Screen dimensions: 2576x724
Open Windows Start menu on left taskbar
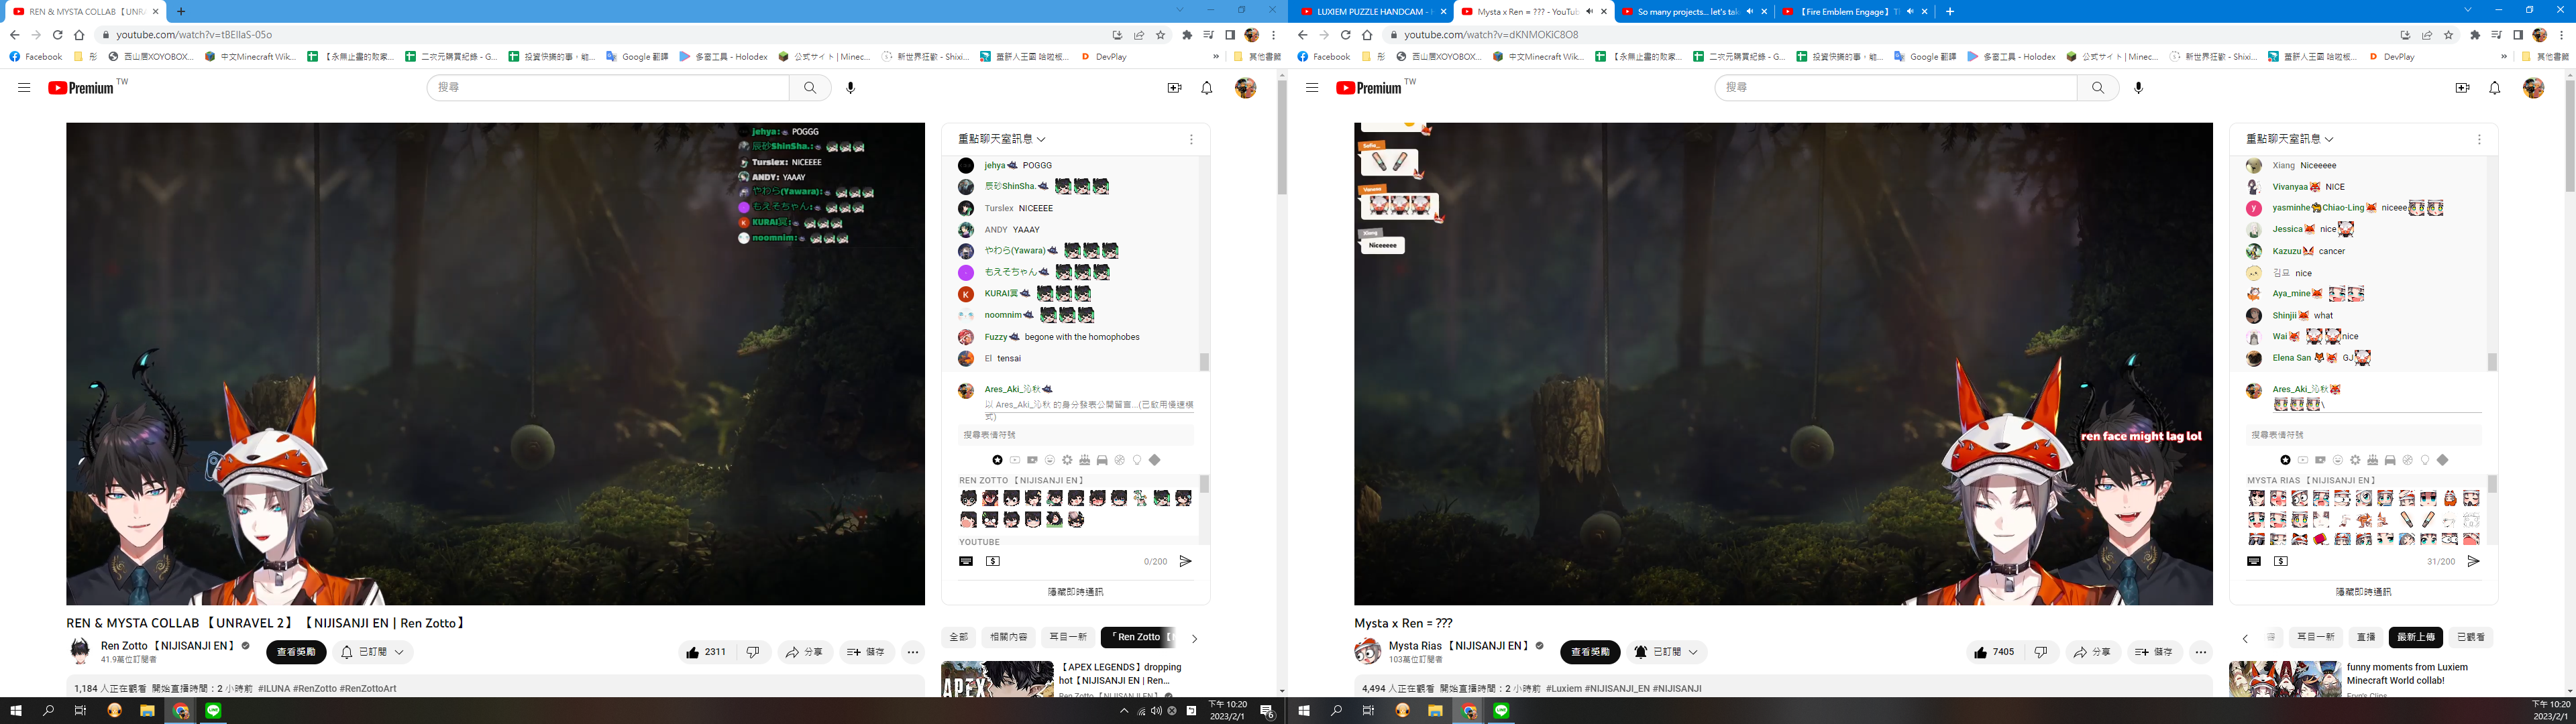pos(16,711)
